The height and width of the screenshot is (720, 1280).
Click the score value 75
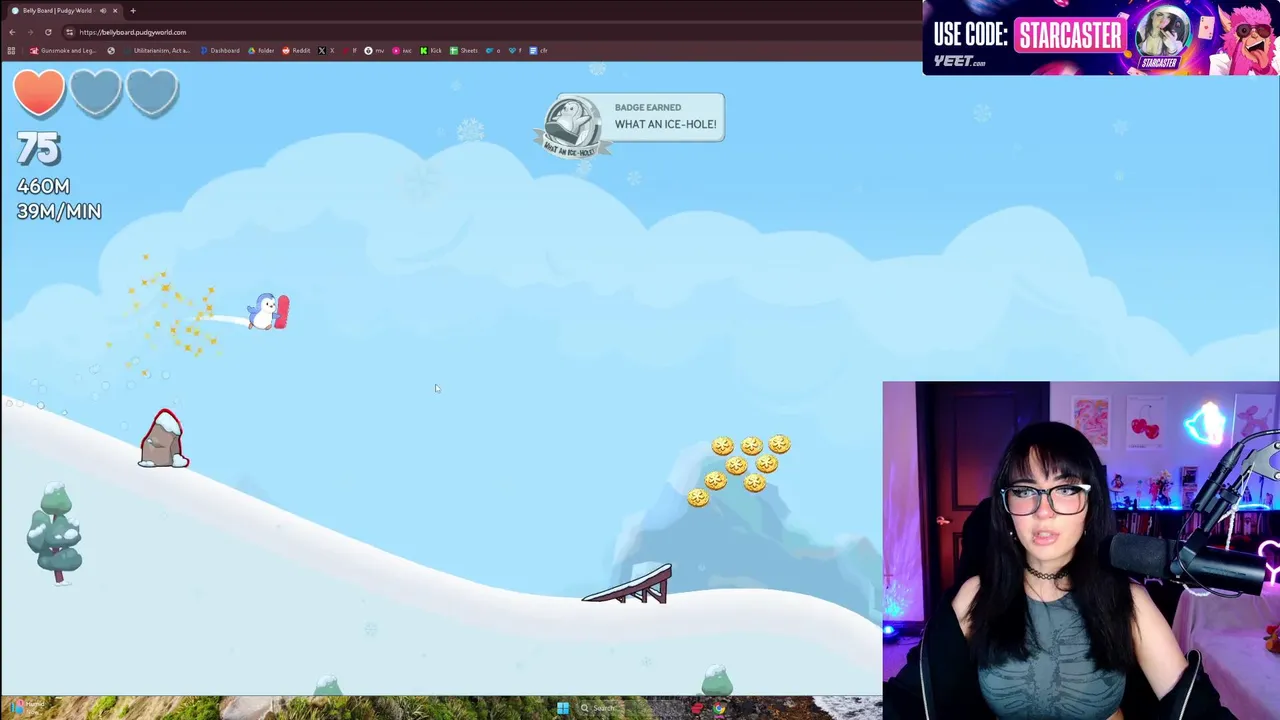[x=38, y=150]
